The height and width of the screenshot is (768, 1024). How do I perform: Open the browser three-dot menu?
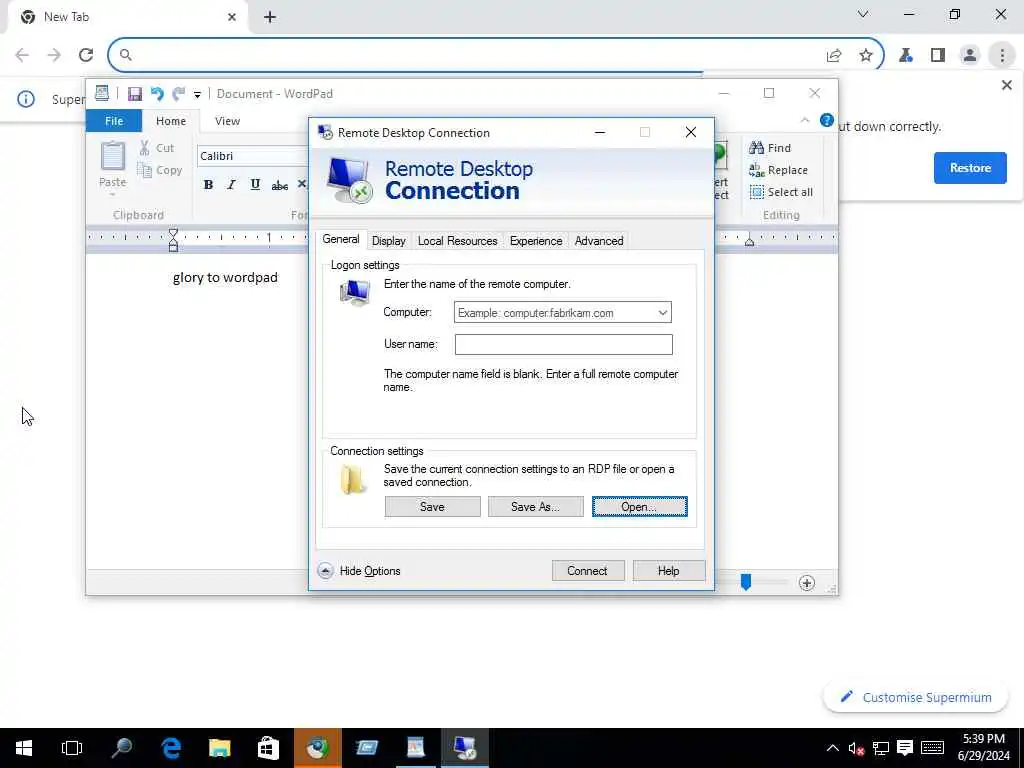(x=1002, y=56)
